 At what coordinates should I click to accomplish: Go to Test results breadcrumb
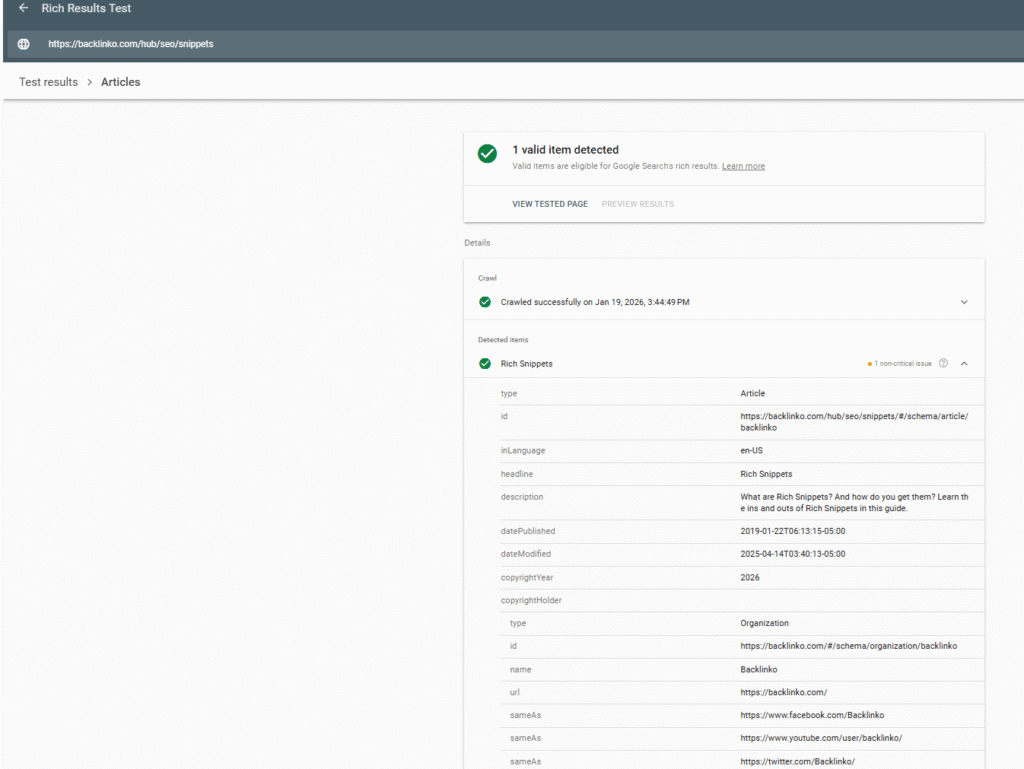tap(48, 82)
